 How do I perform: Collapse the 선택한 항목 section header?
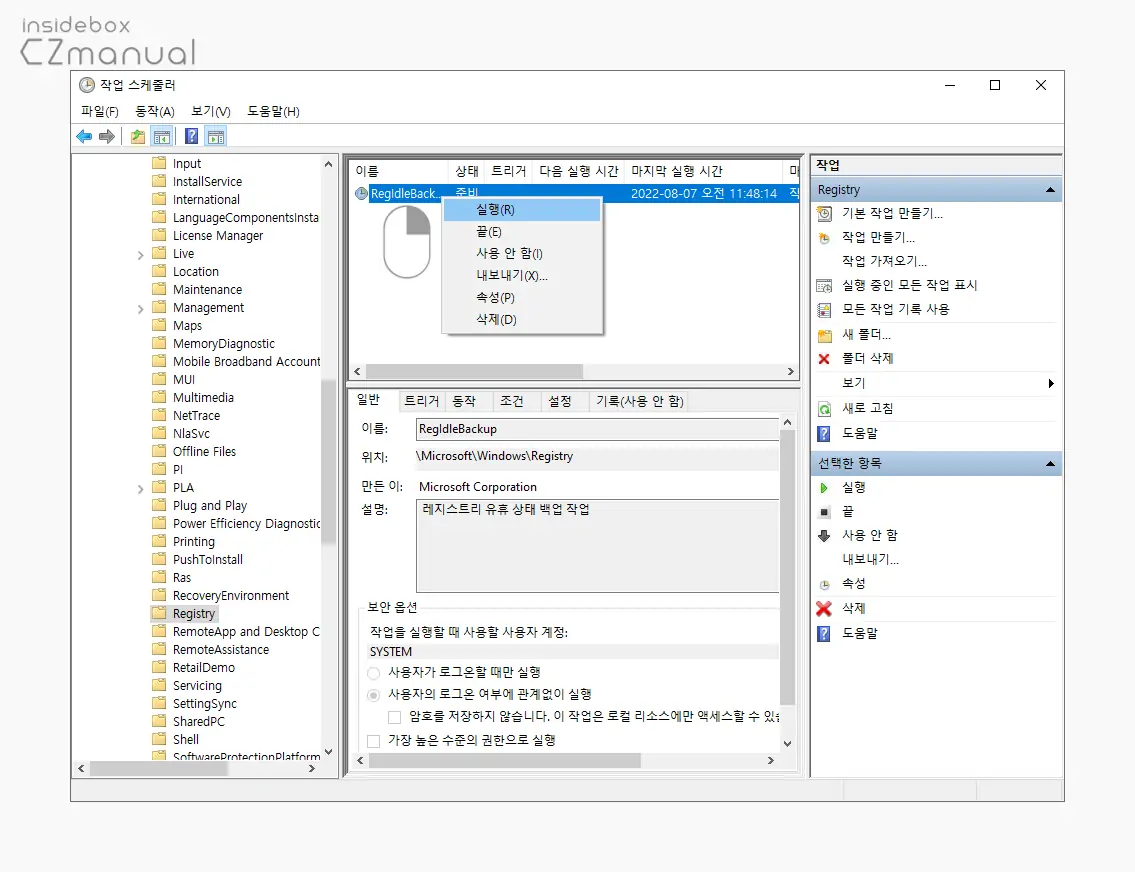tap(1050, 463)
